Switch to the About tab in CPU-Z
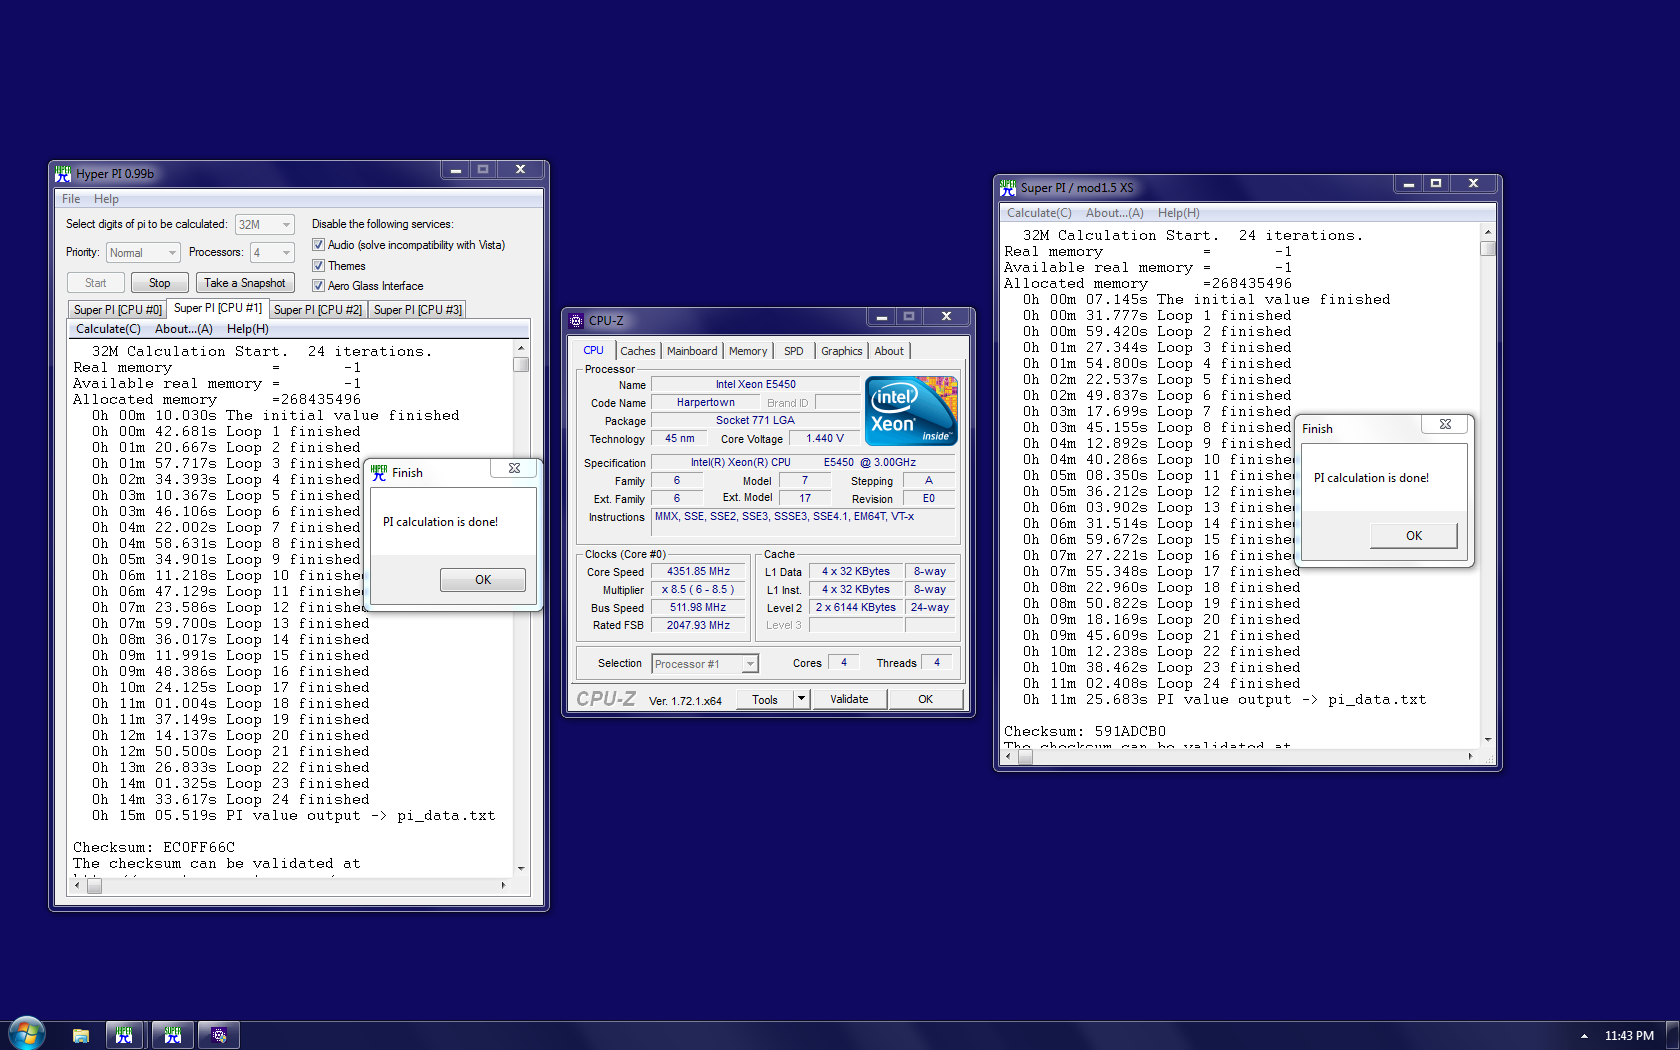Image resolution: width=1680 pixels, height=1050 pixels. coord(889,351)
